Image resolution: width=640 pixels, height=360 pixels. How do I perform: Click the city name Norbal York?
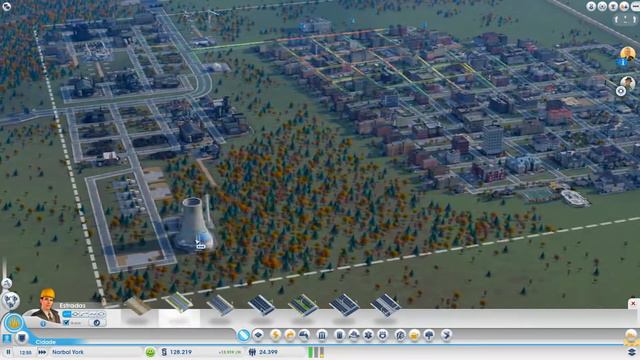68,352
